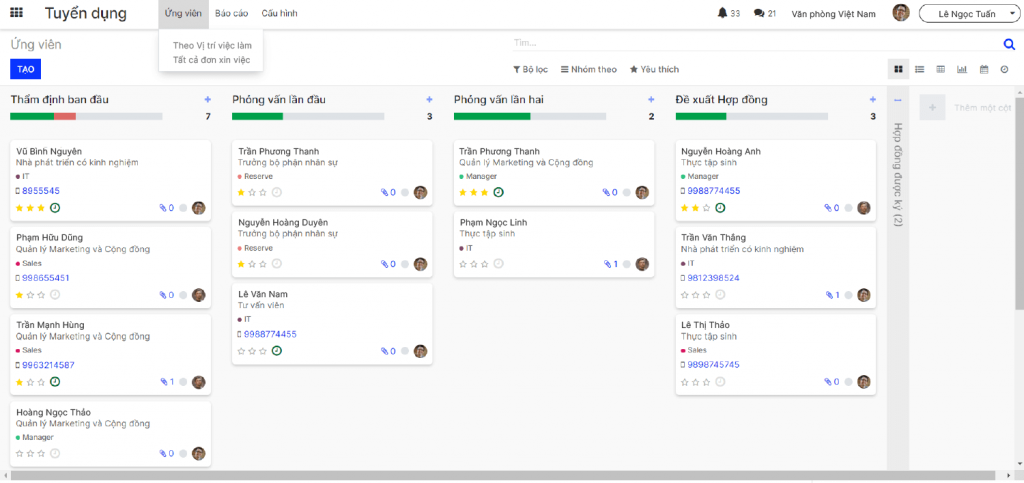
Task: Open Báo cáo menu
Action: 231,13
